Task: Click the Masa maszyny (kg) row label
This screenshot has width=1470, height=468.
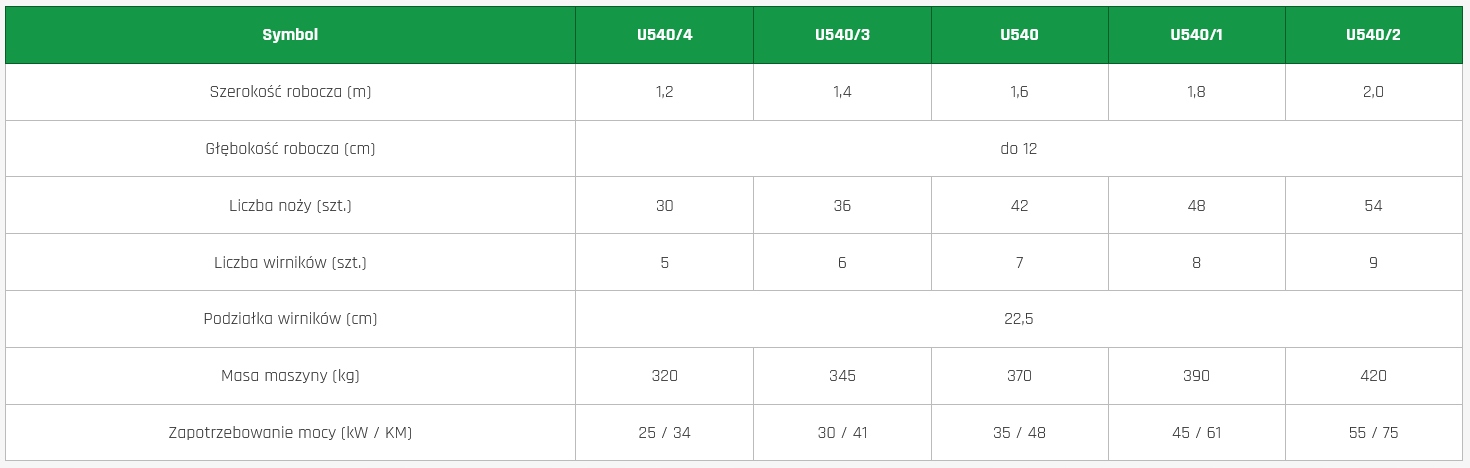Action: pos(290,376)
